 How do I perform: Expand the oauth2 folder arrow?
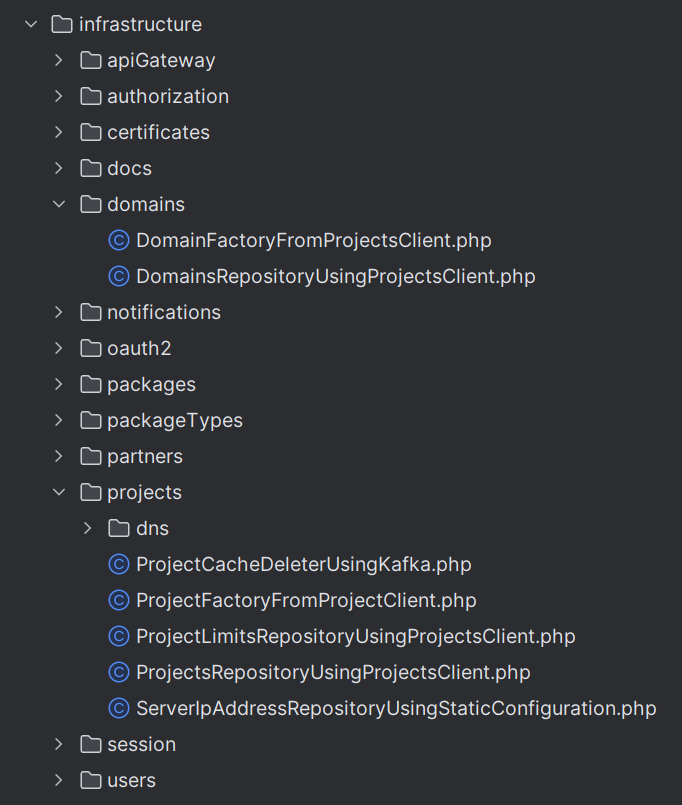[x=59, y=348]
